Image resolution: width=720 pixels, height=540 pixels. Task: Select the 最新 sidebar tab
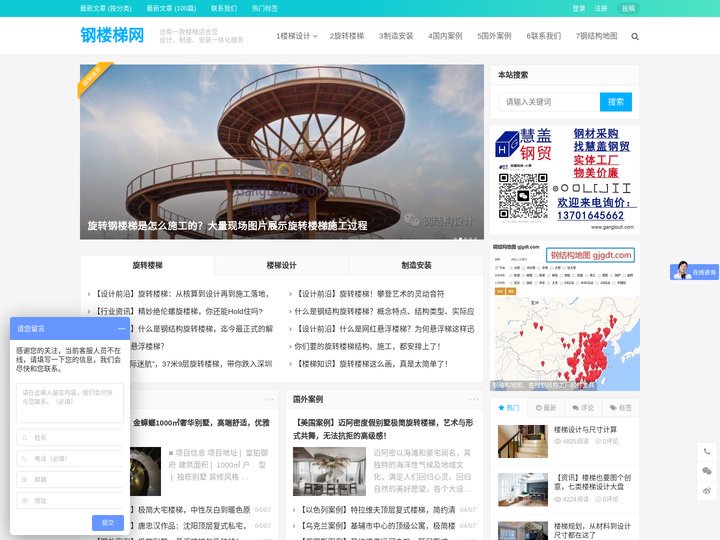click(x=546, y=408)
